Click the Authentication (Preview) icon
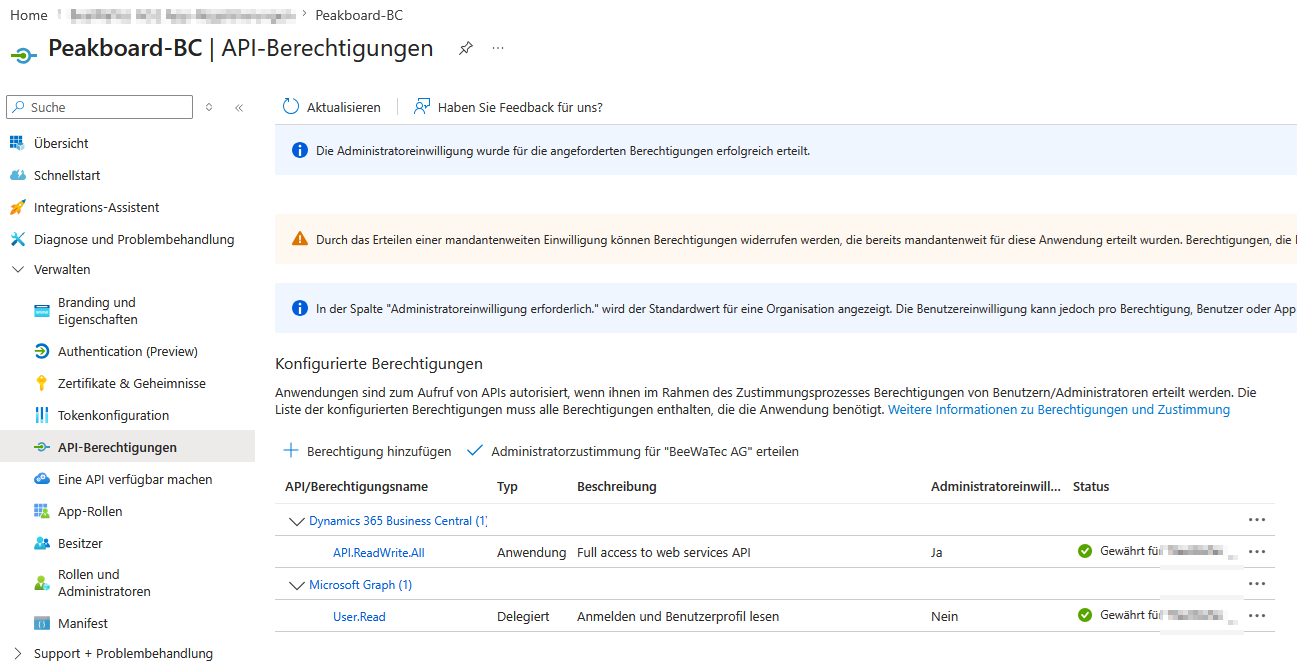This screenshot has height=665, width=1297. (41, 351)
